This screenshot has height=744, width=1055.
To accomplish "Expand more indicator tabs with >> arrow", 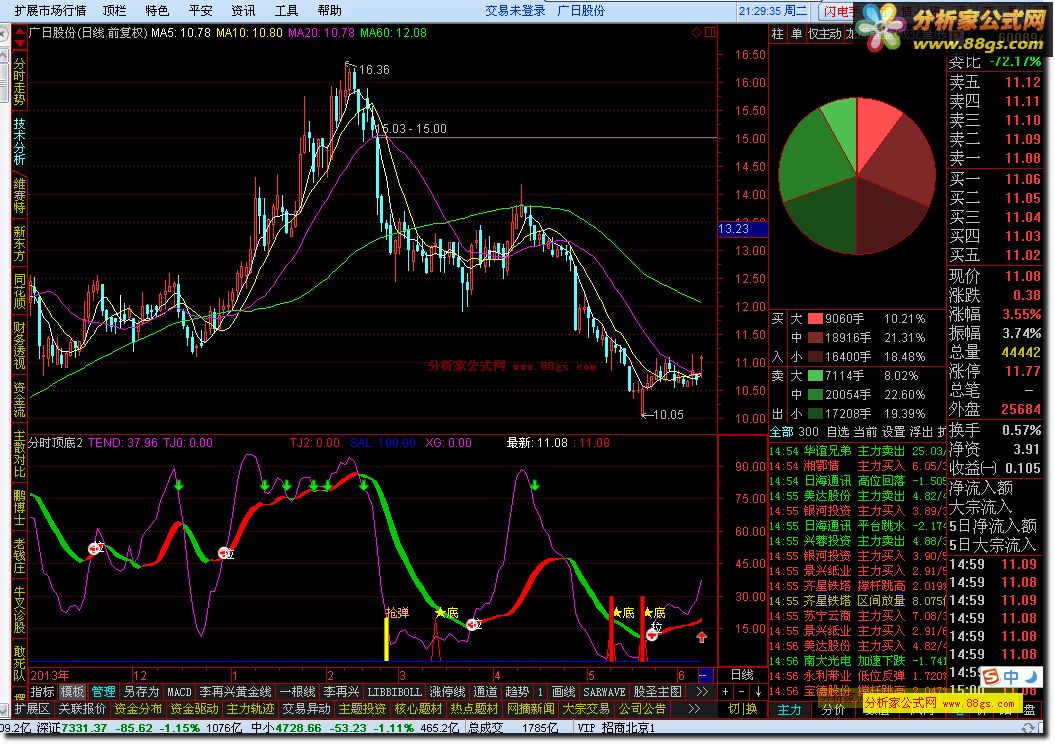I will coord(702,692).
